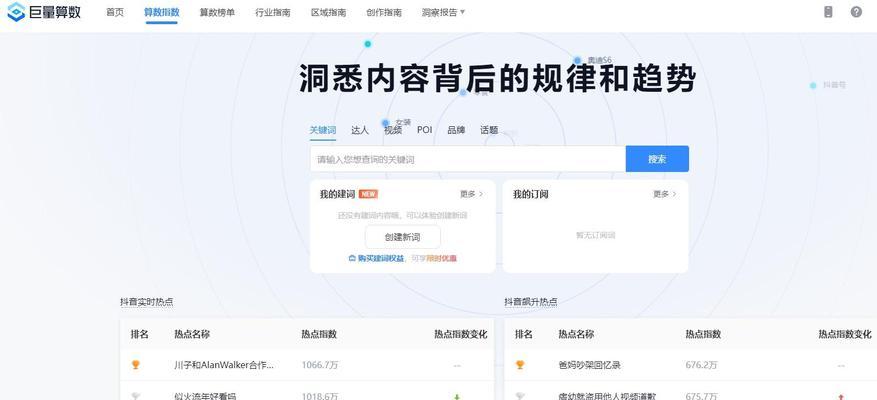Expand the 洞察报告 dropdown menu
Screen dimensions: 877x400
point(444,12)
